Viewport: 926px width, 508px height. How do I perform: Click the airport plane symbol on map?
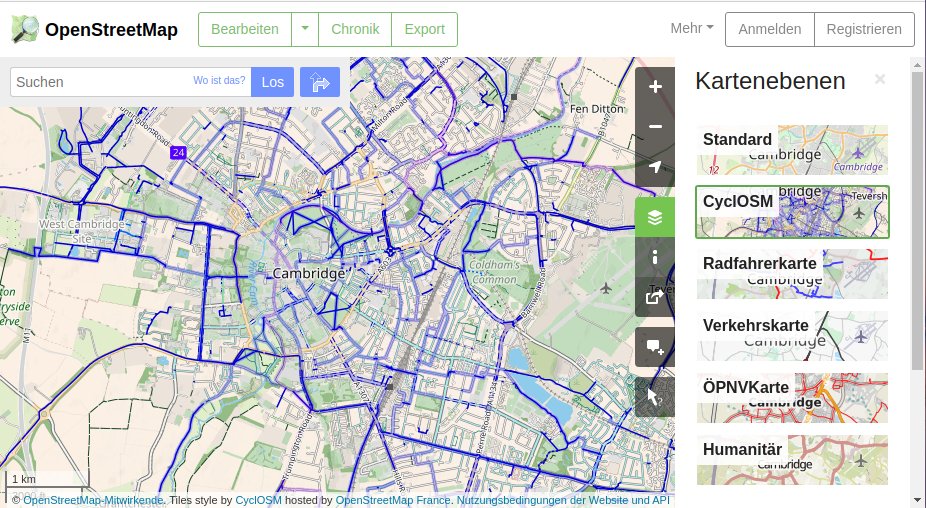coord(605,288)
